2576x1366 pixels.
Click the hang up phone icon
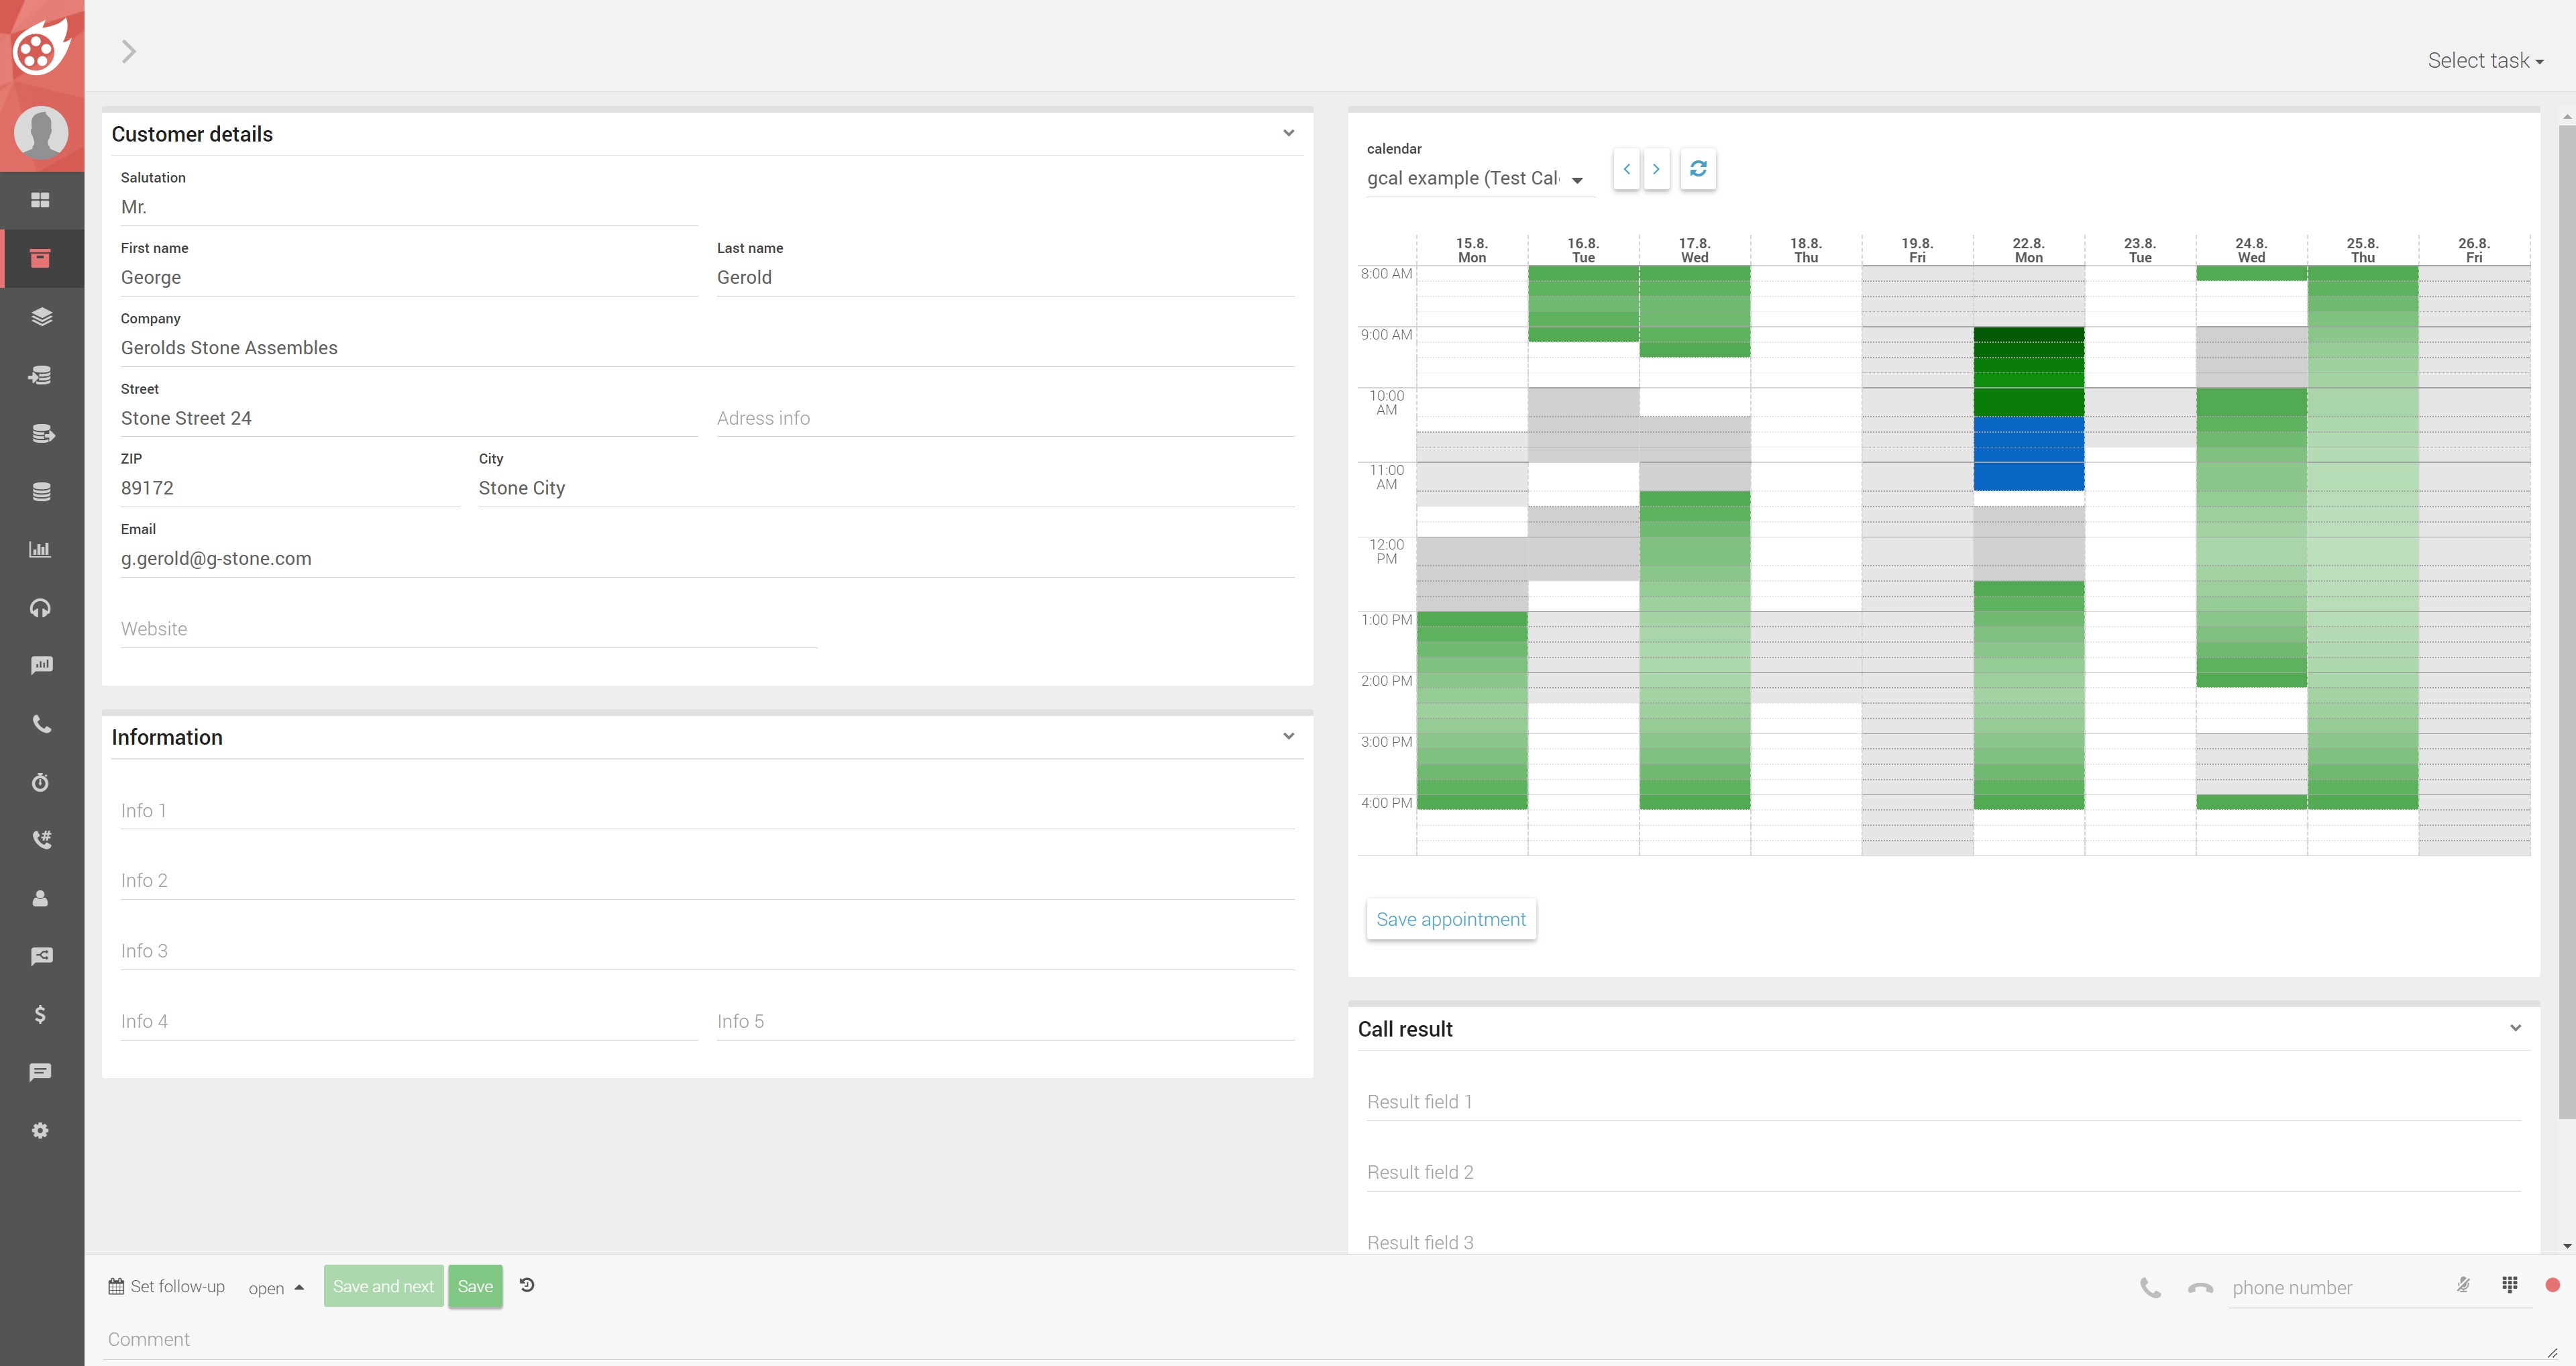tap(2200, 1288)
